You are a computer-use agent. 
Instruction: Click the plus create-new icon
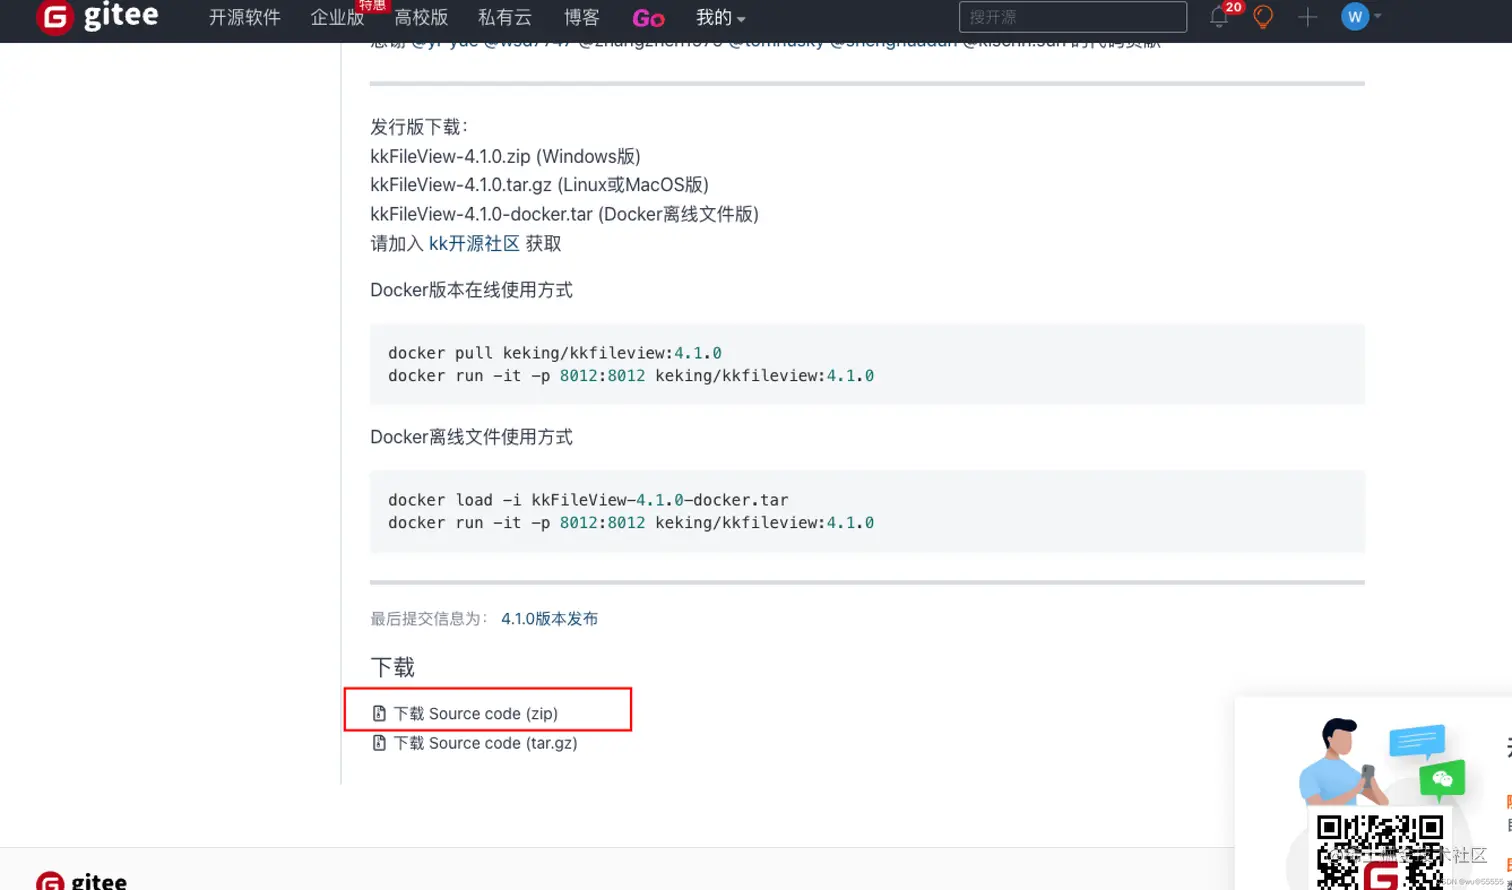(1307, 17)
